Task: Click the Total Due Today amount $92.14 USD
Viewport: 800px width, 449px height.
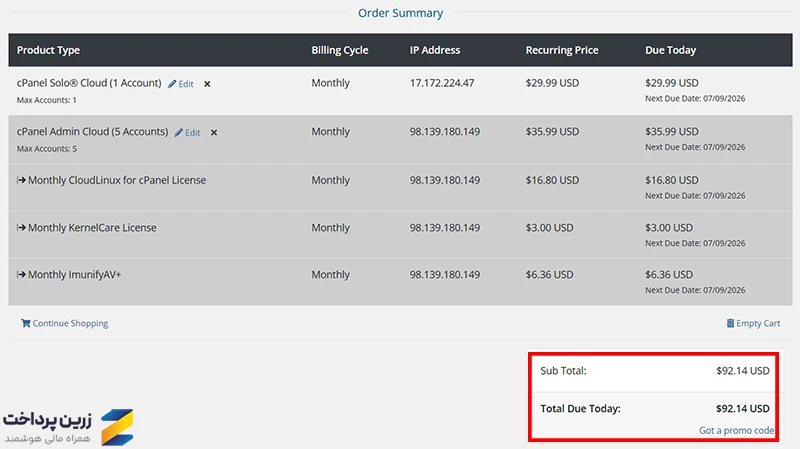Action: point(742,409)
